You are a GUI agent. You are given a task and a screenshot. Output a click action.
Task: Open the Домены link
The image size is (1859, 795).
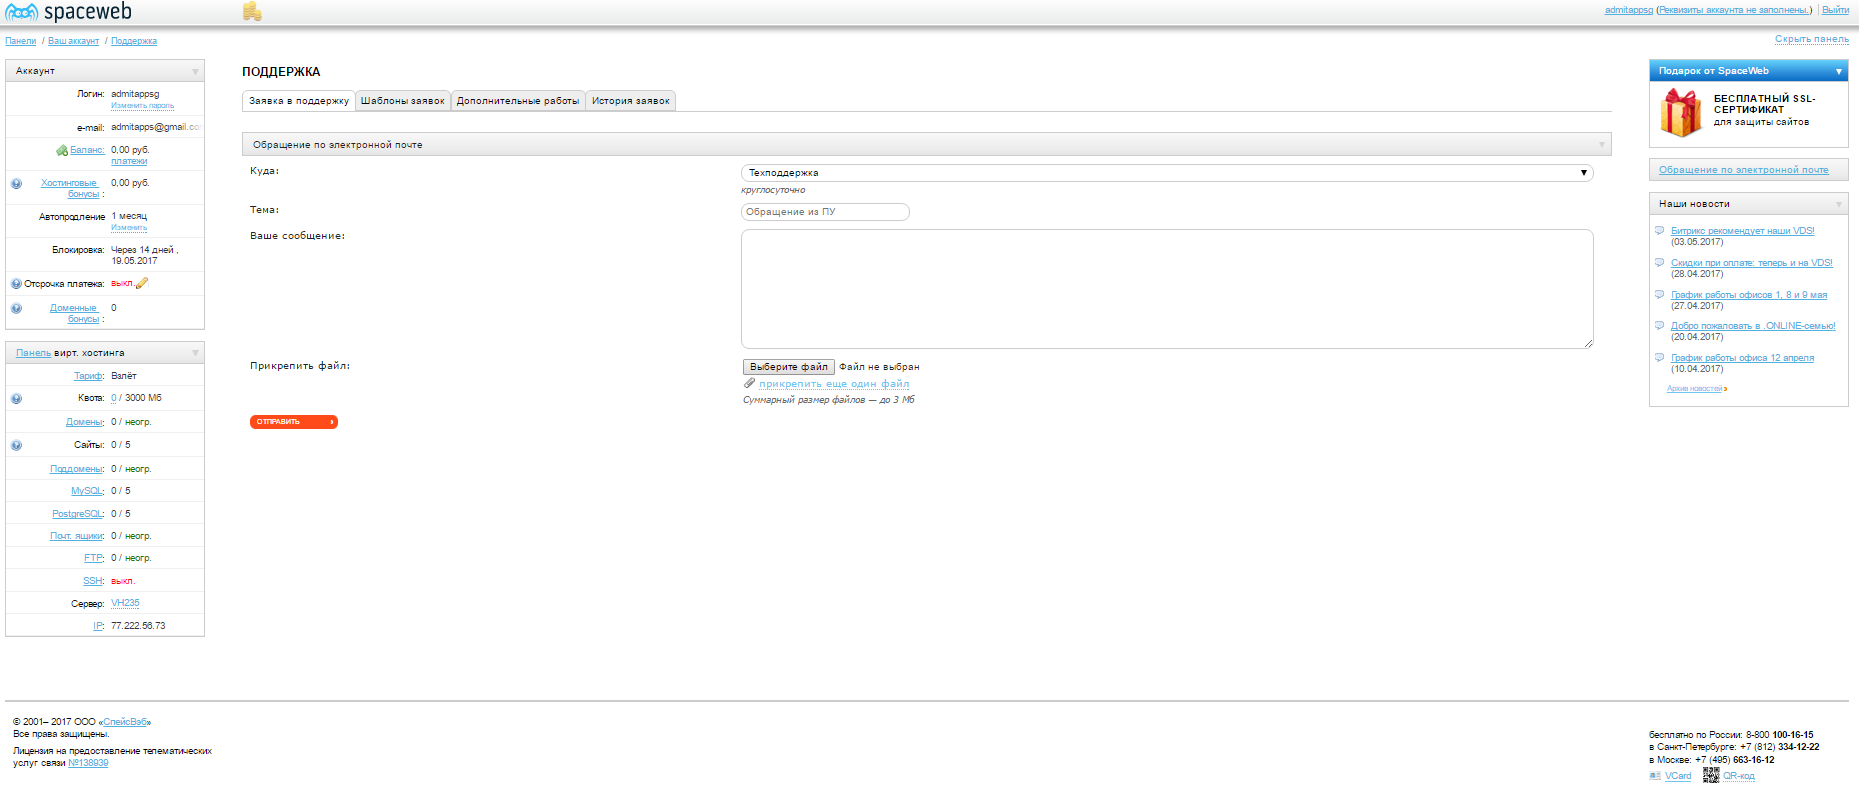85,422
